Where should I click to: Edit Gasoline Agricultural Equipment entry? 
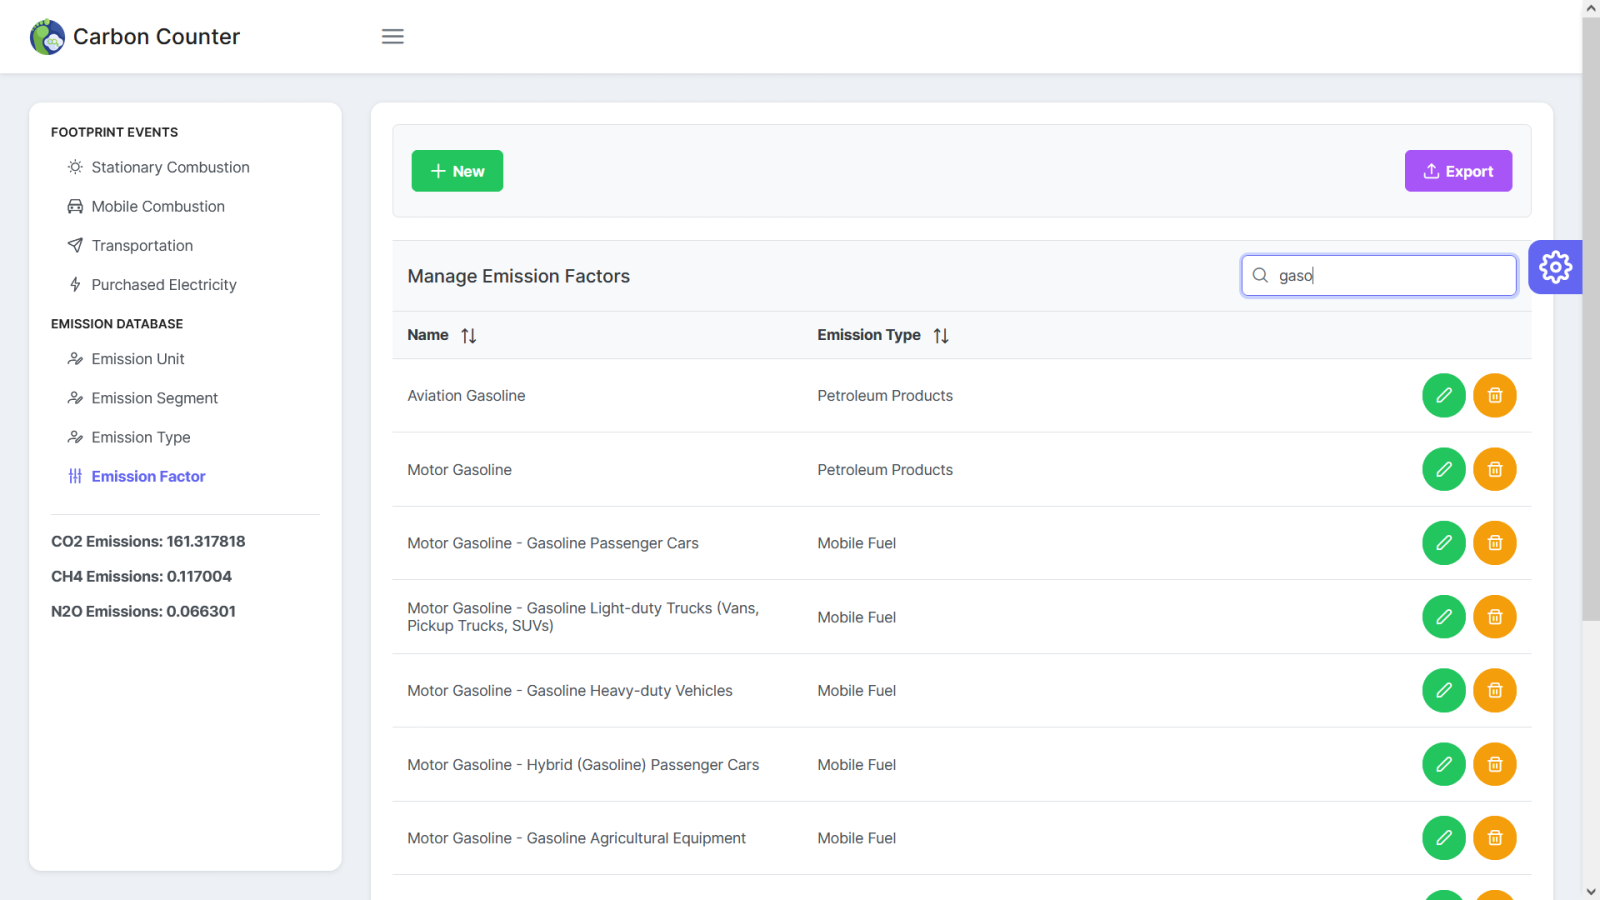click(x=1443, y=838)
